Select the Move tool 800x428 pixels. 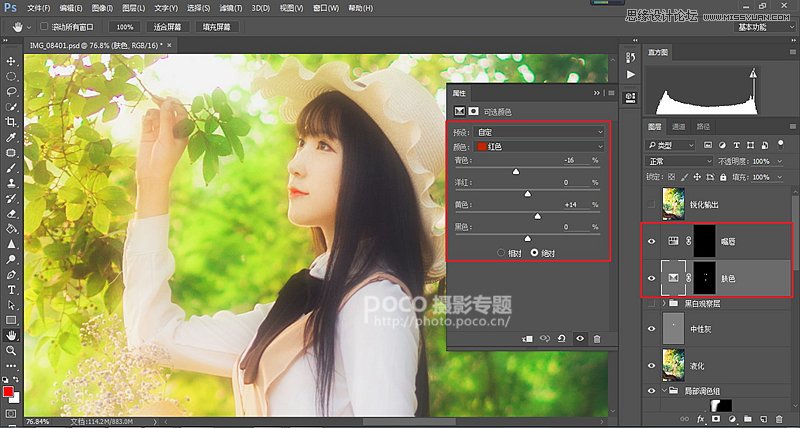pos(11,61)
